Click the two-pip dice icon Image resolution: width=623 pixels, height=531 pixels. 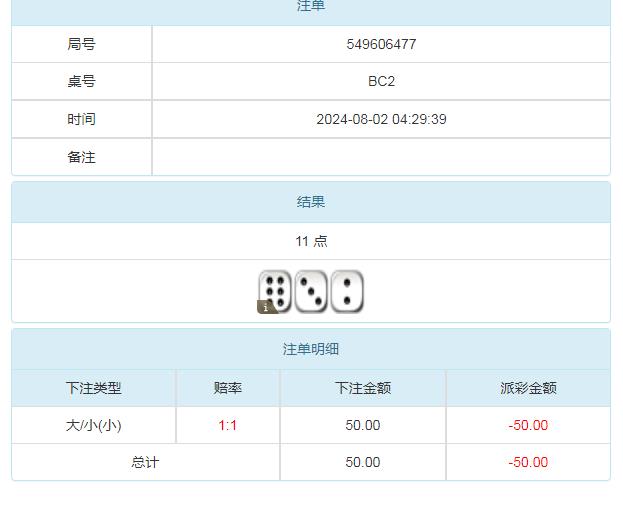[347, 290]
